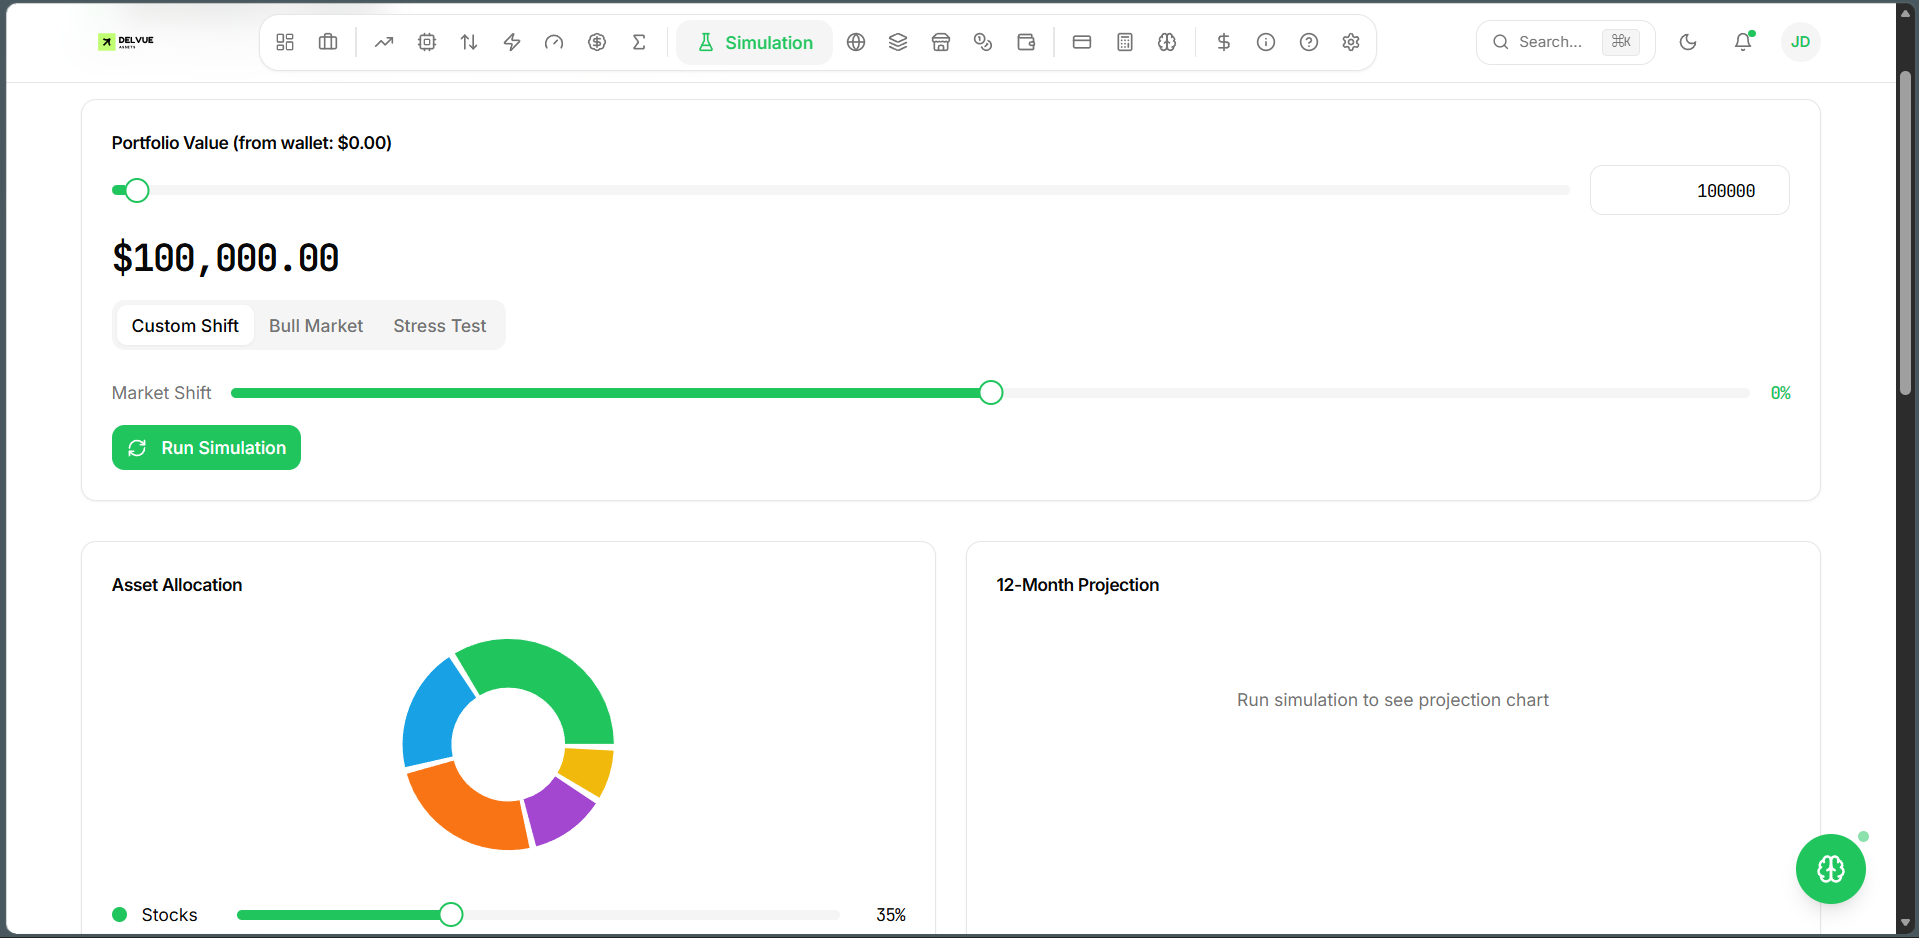Click the page vertical scrollbar thumb
Viewport: 1919px width, 938px height.
coord(1905,232)
